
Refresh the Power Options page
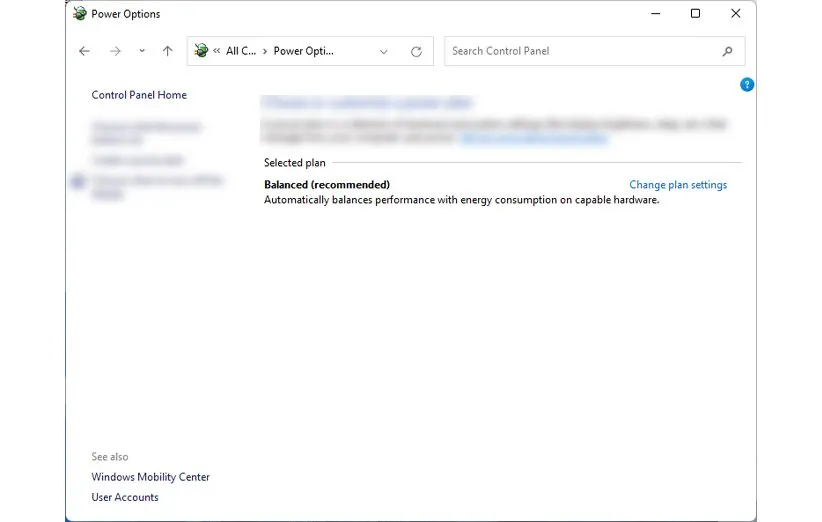[x=416, y=51]
